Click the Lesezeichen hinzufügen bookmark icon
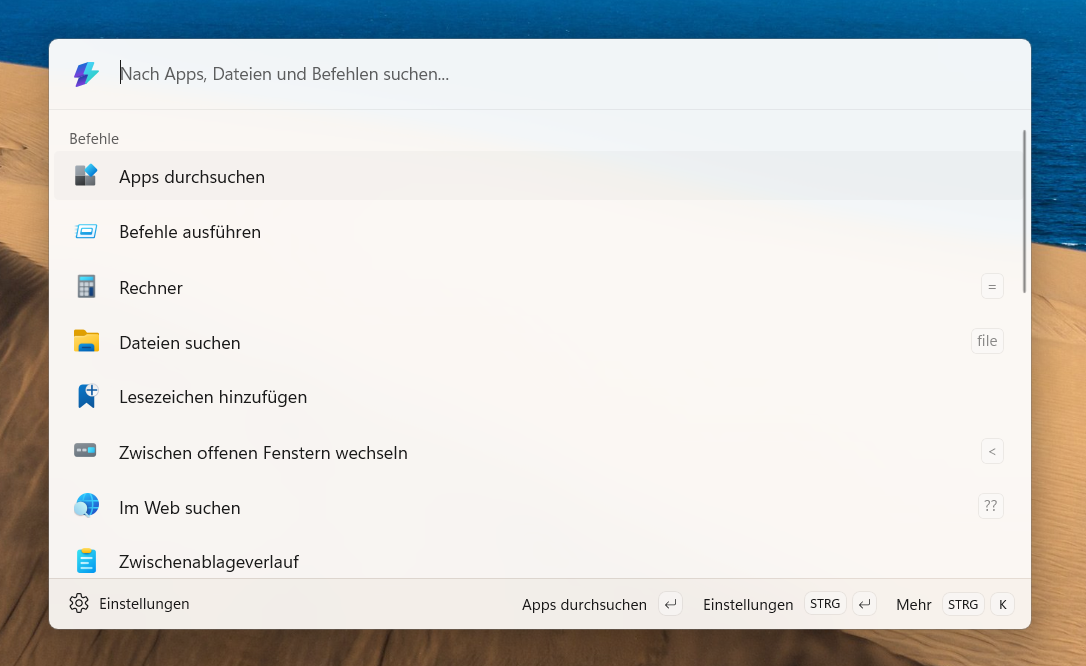 87,396
